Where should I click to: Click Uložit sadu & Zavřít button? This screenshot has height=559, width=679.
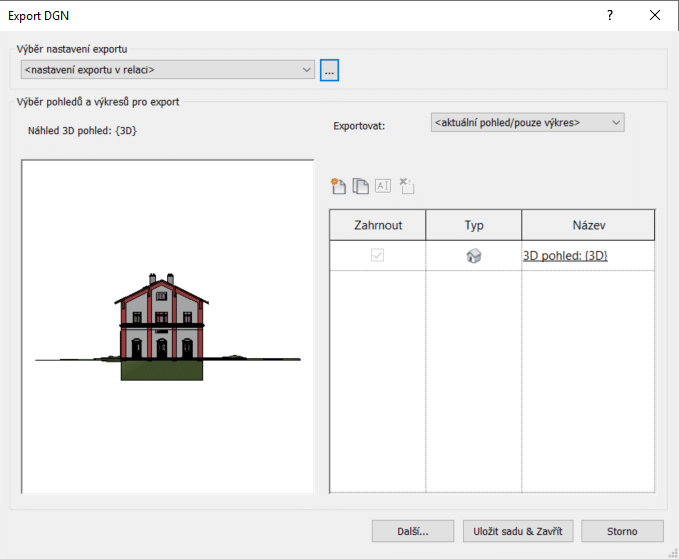[x=518, y=531]
